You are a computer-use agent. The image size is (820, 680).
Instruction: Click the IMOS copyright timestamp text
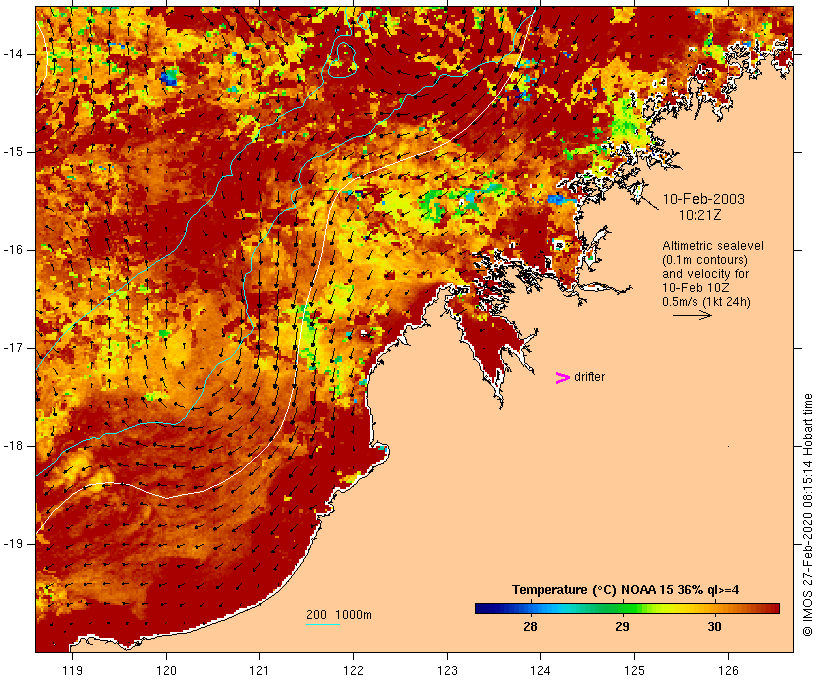coord(808,515)
